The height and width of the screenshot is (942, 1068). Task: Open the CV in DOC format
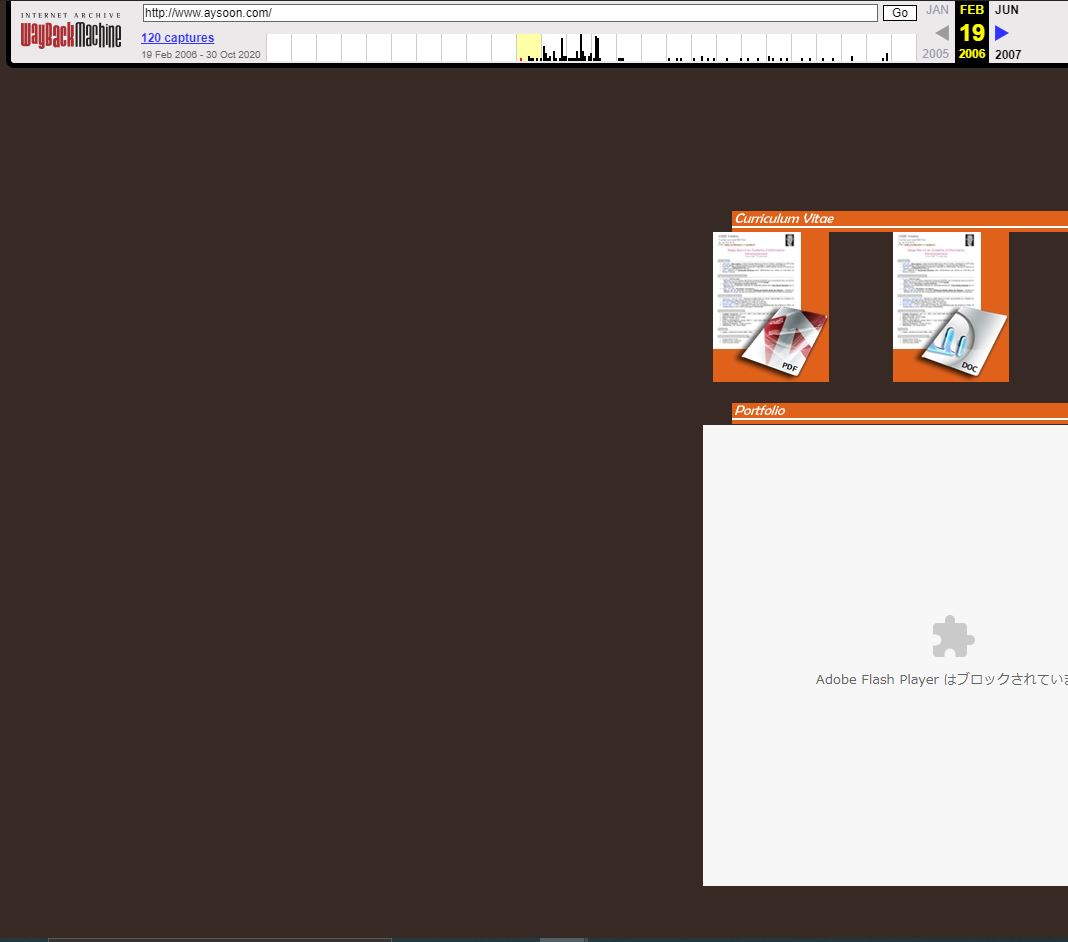coord(950,307)
